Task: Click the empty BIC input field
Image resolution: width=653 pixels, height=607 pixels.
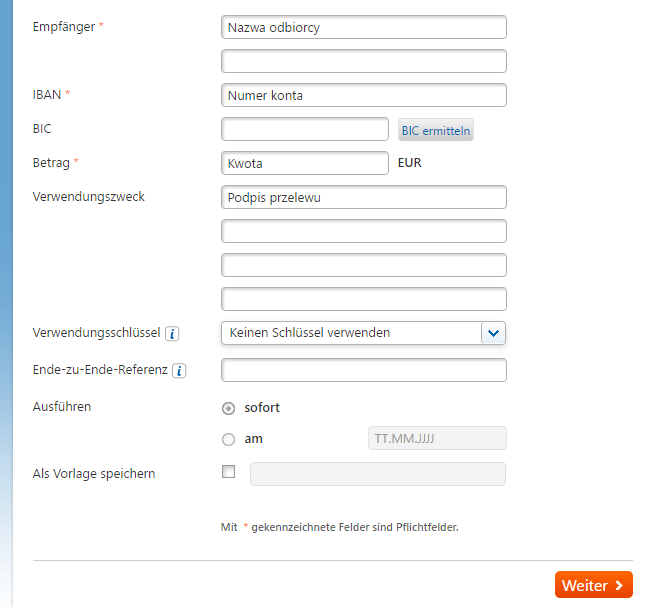Action: pyautogui.click(x=305, y=129)
